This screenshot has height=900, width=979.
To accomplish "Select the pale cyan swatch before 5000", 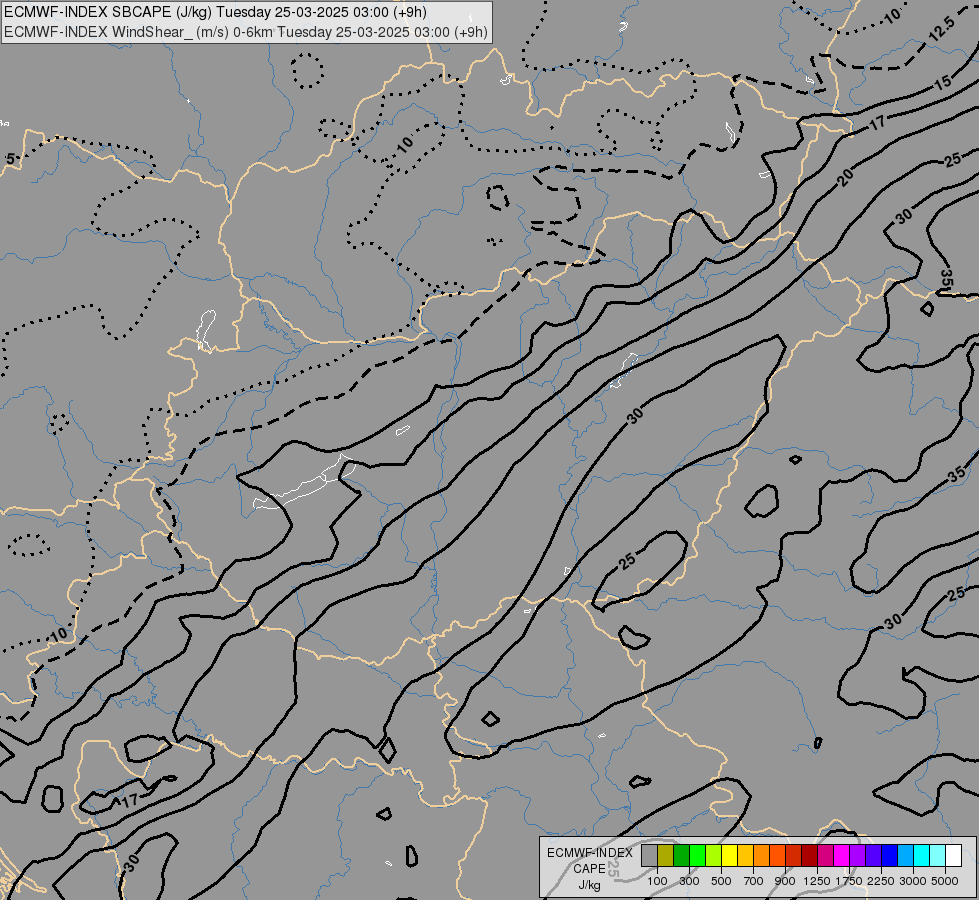I will (x=938, y=856).
